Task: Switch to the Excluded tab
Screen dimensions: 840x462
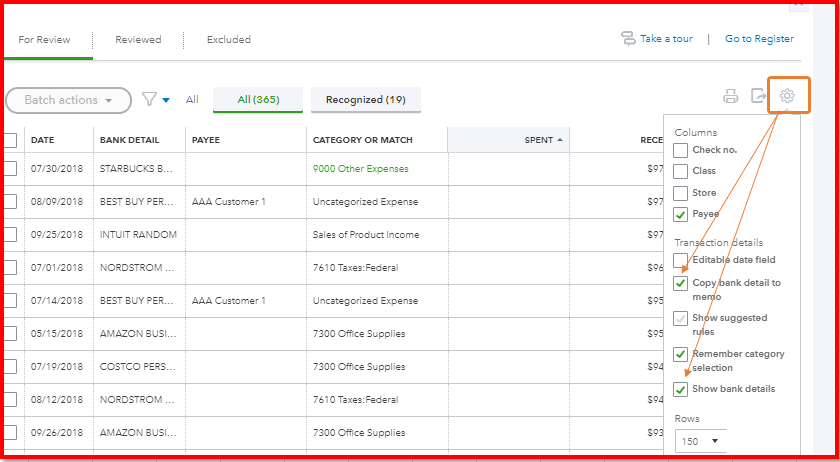Action: 228,40
